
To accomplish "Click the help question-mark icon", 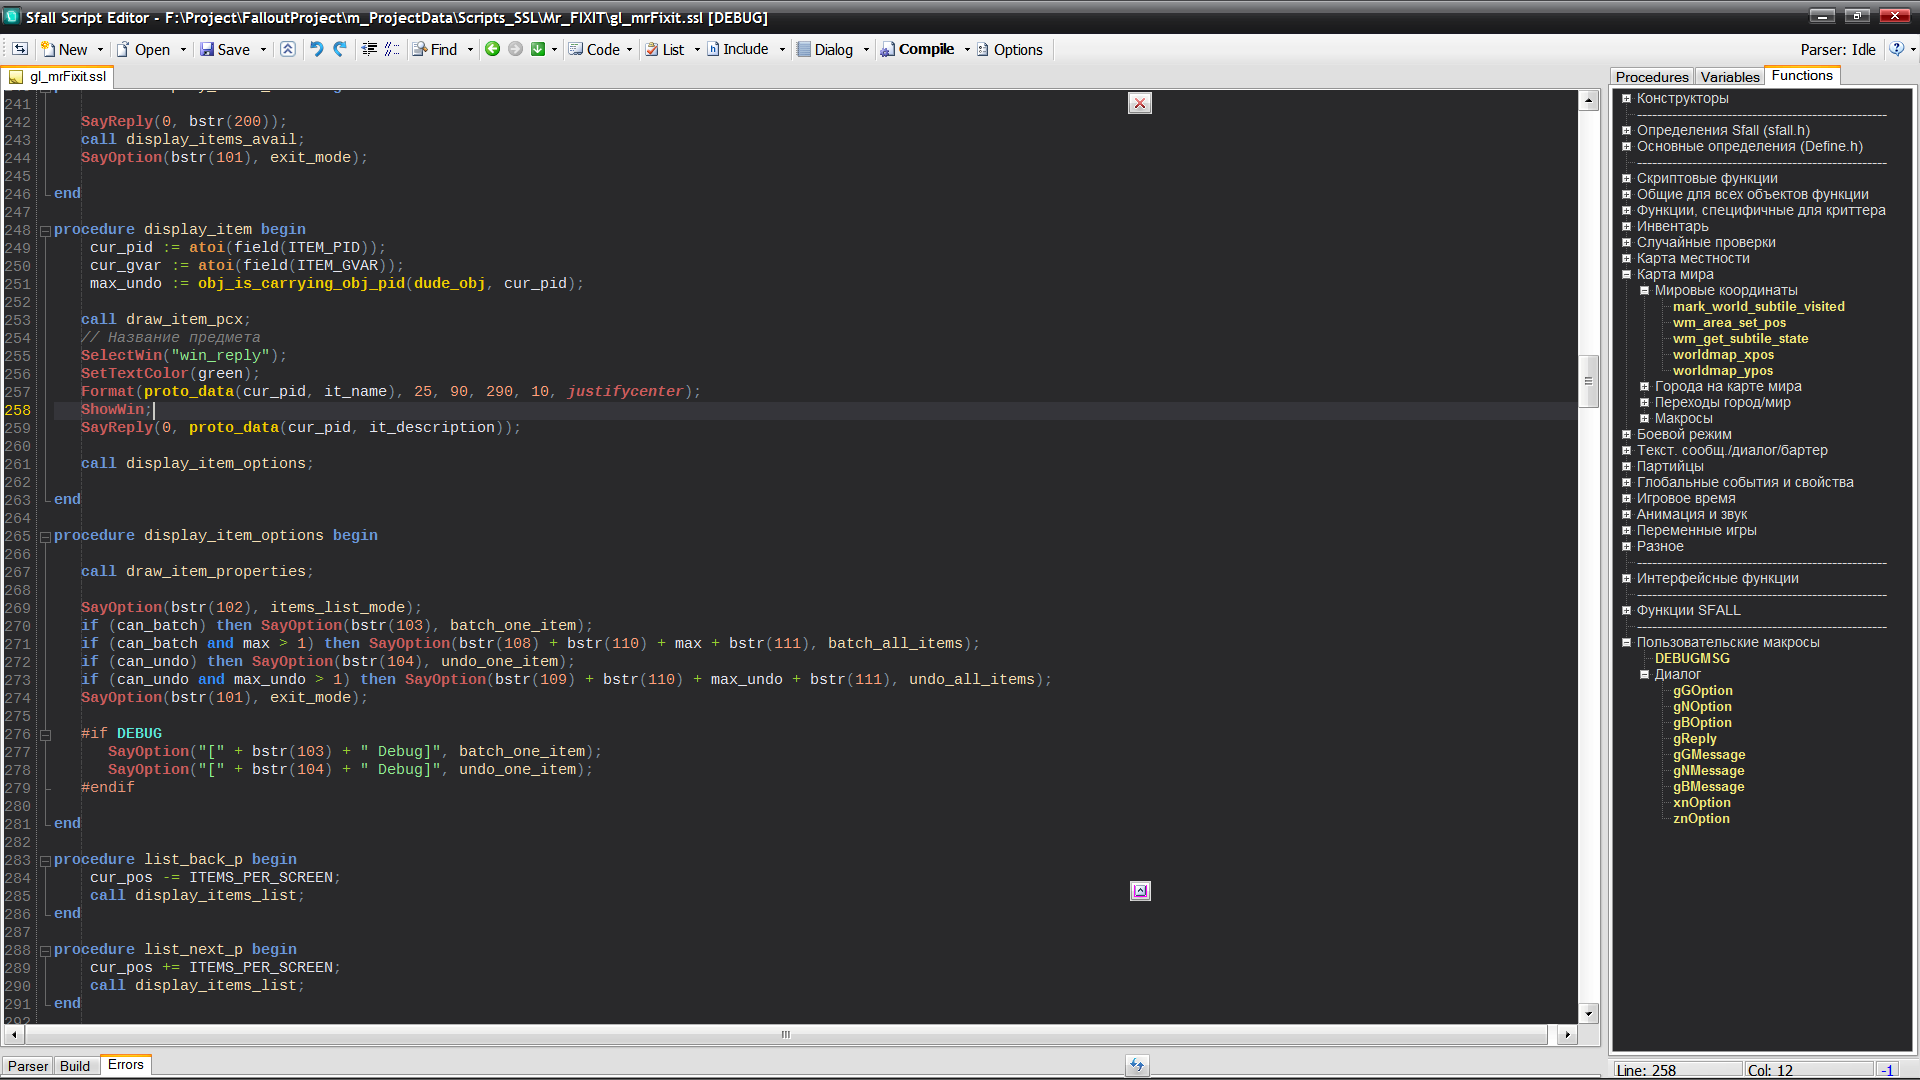I will (1896, 49).
